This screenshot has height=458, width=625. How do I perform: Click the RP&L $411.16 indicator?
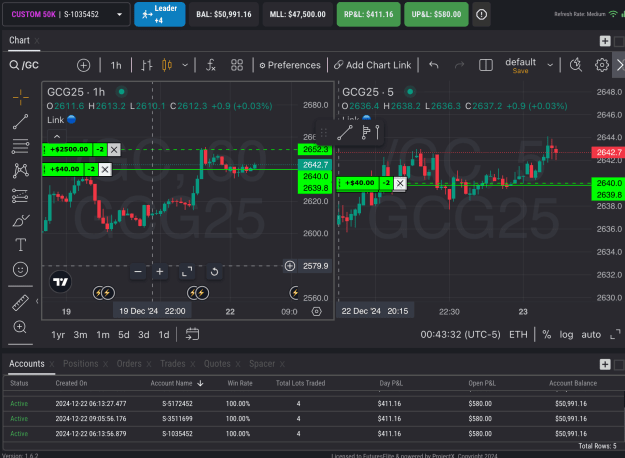[x=368, y=14]
